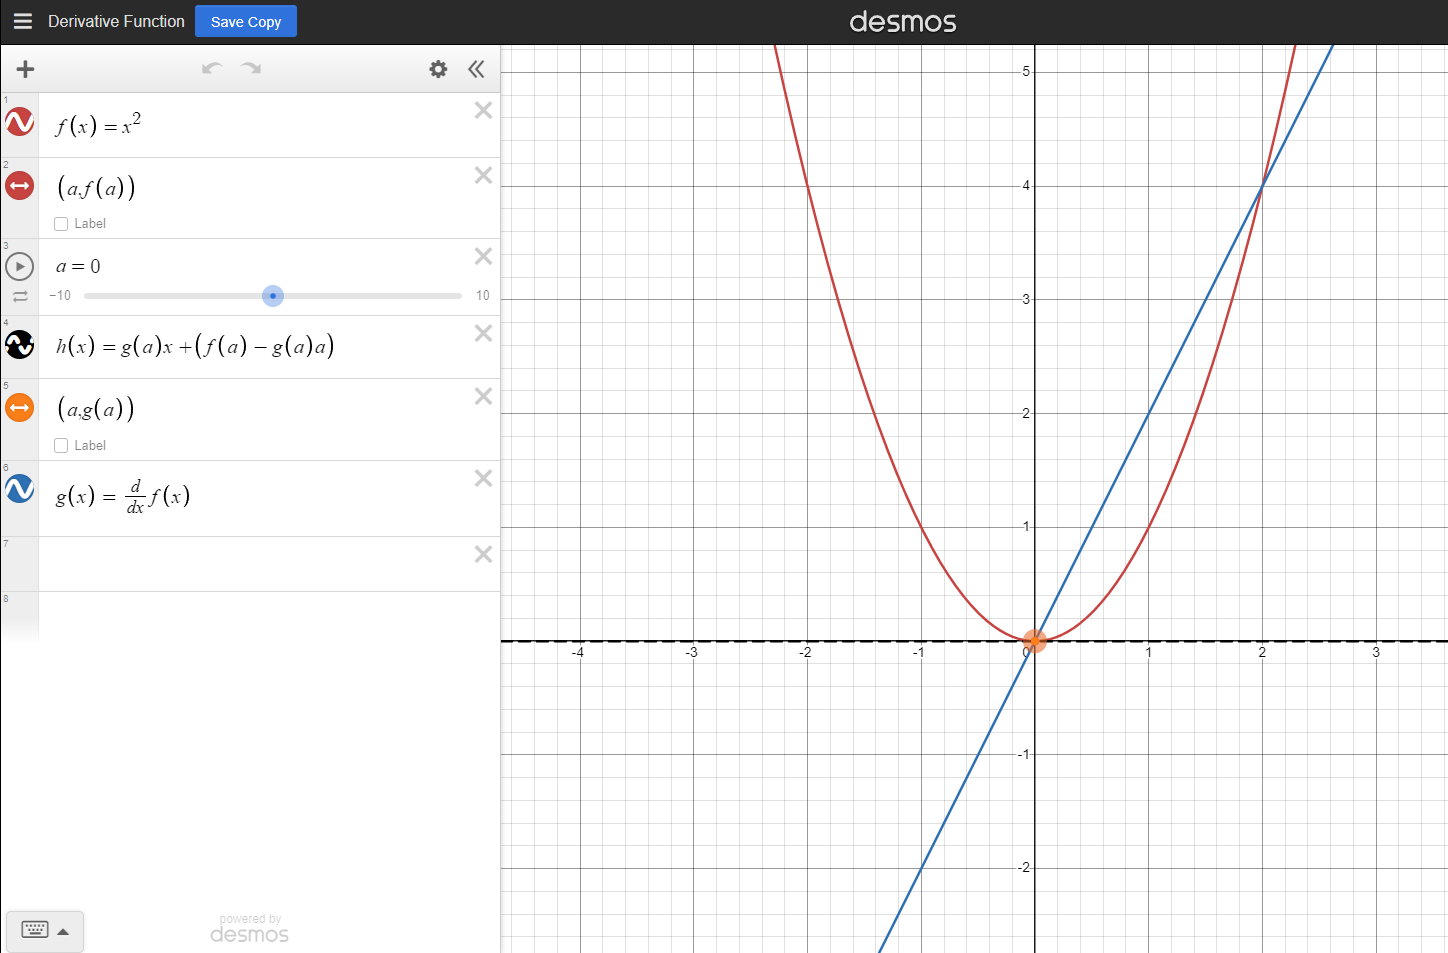
Task: Click the redo arrow
Action: [251, 68]
